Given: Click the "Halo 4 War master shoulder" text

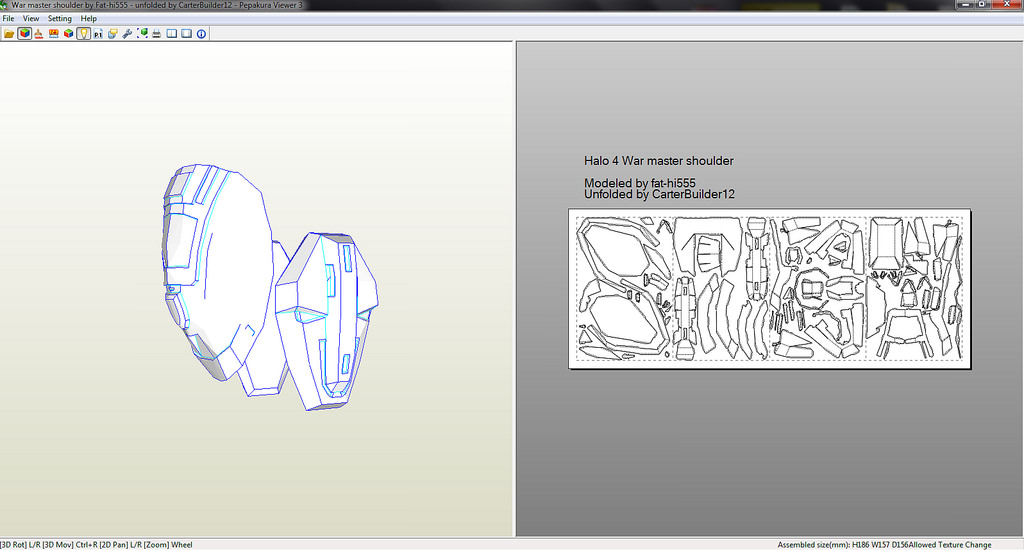Looking at the screenshot, I should point(658,161).
